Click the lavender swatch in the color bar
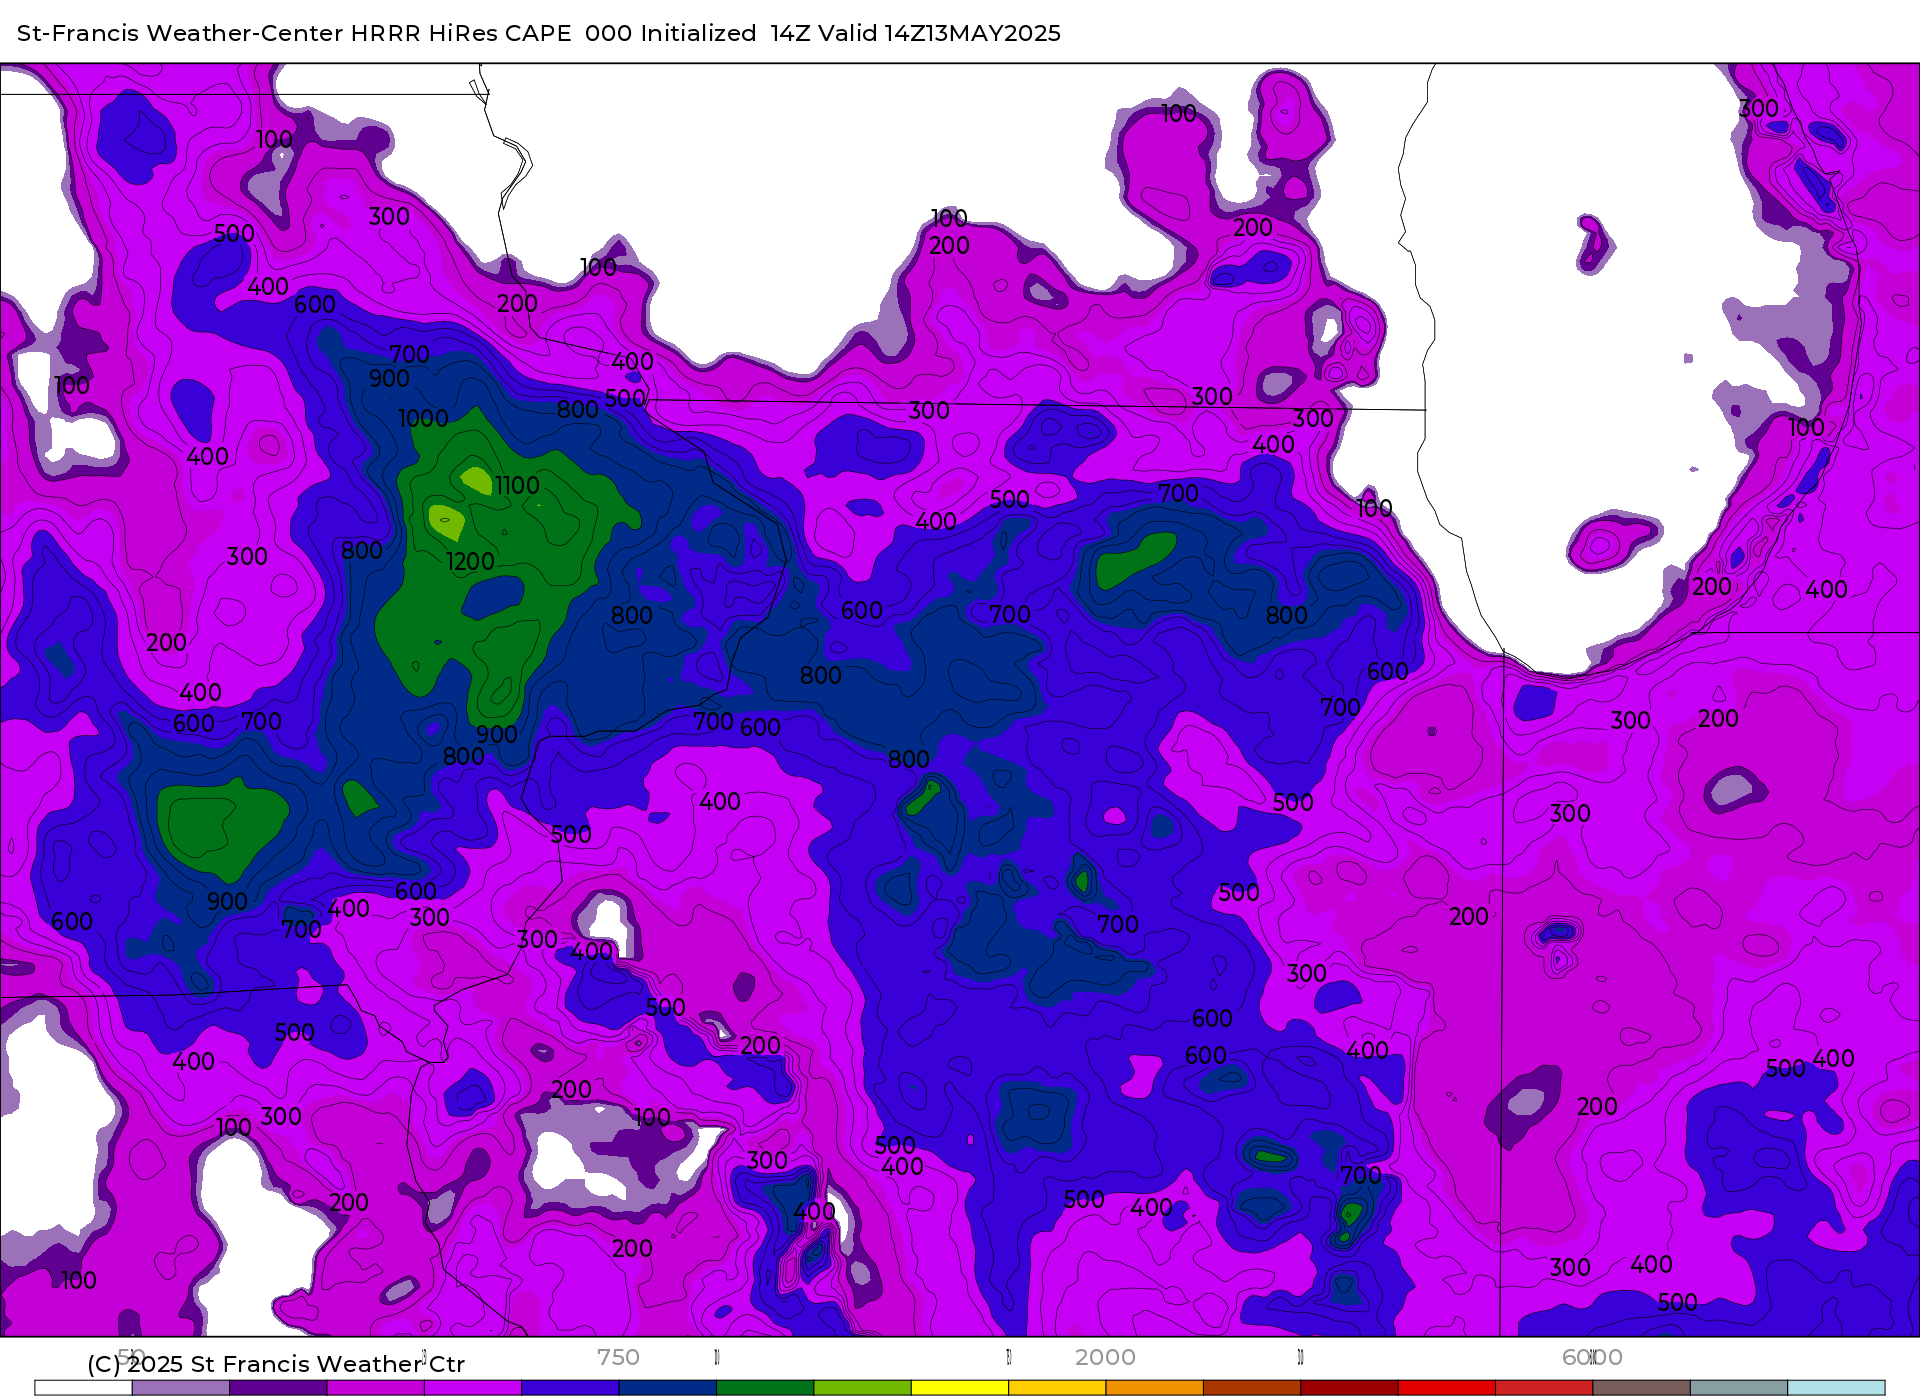 (x=181, y=1388)
